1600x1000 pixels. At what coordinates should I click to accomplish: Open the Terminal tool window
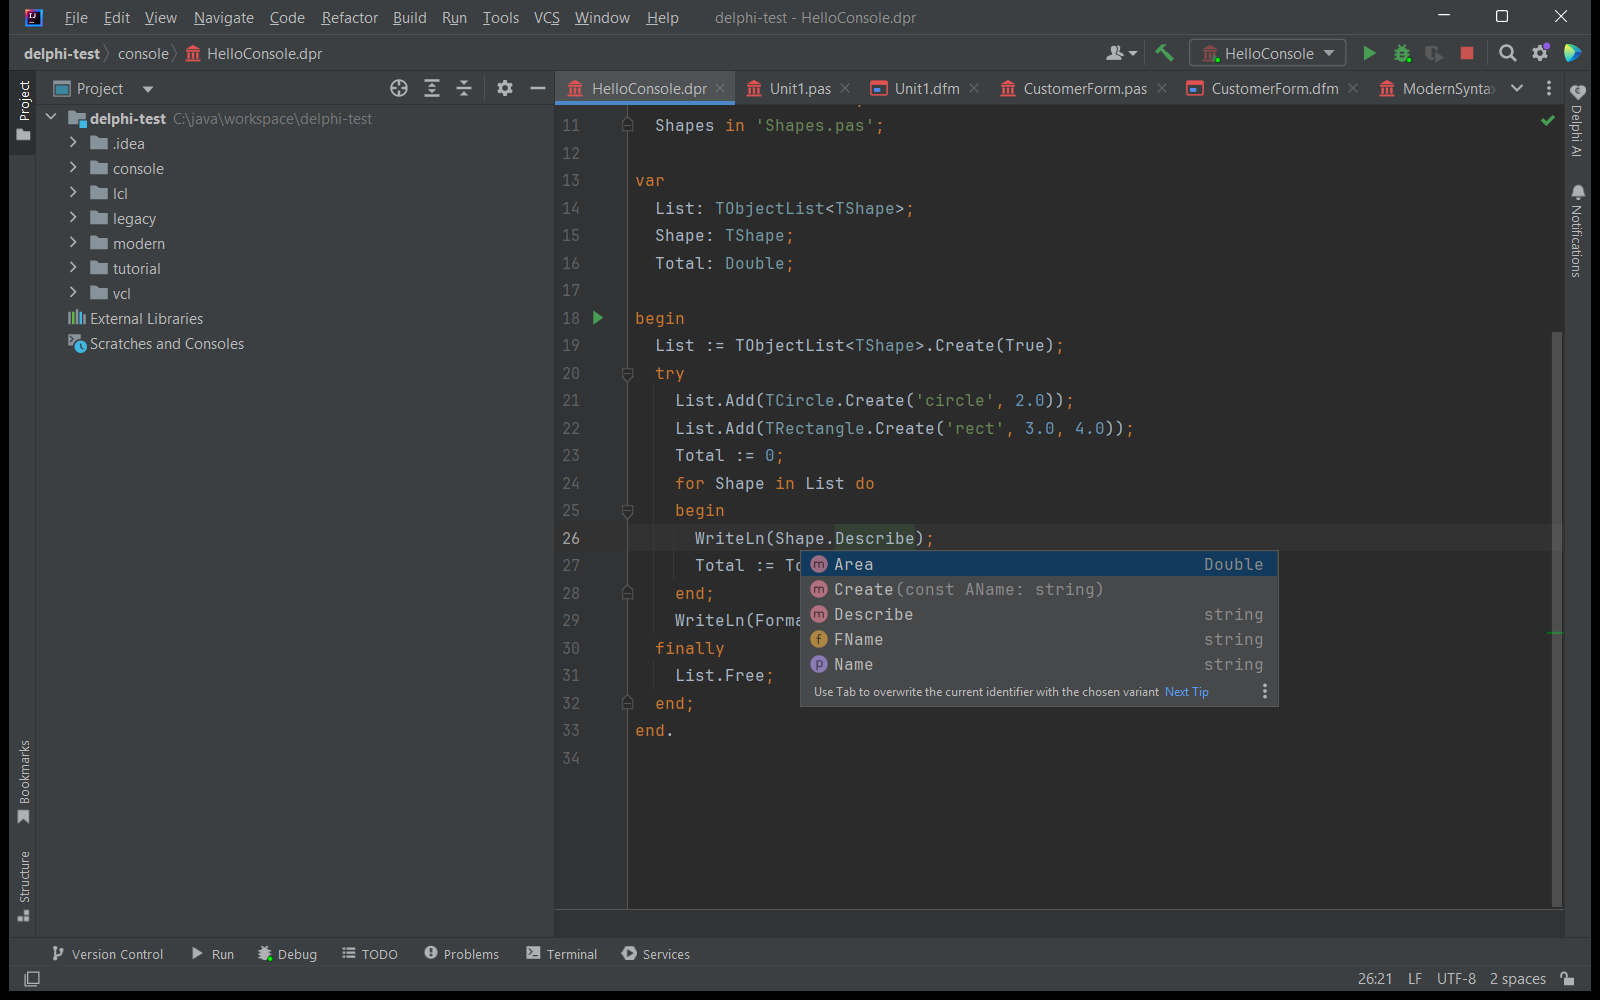click(561, 954)
